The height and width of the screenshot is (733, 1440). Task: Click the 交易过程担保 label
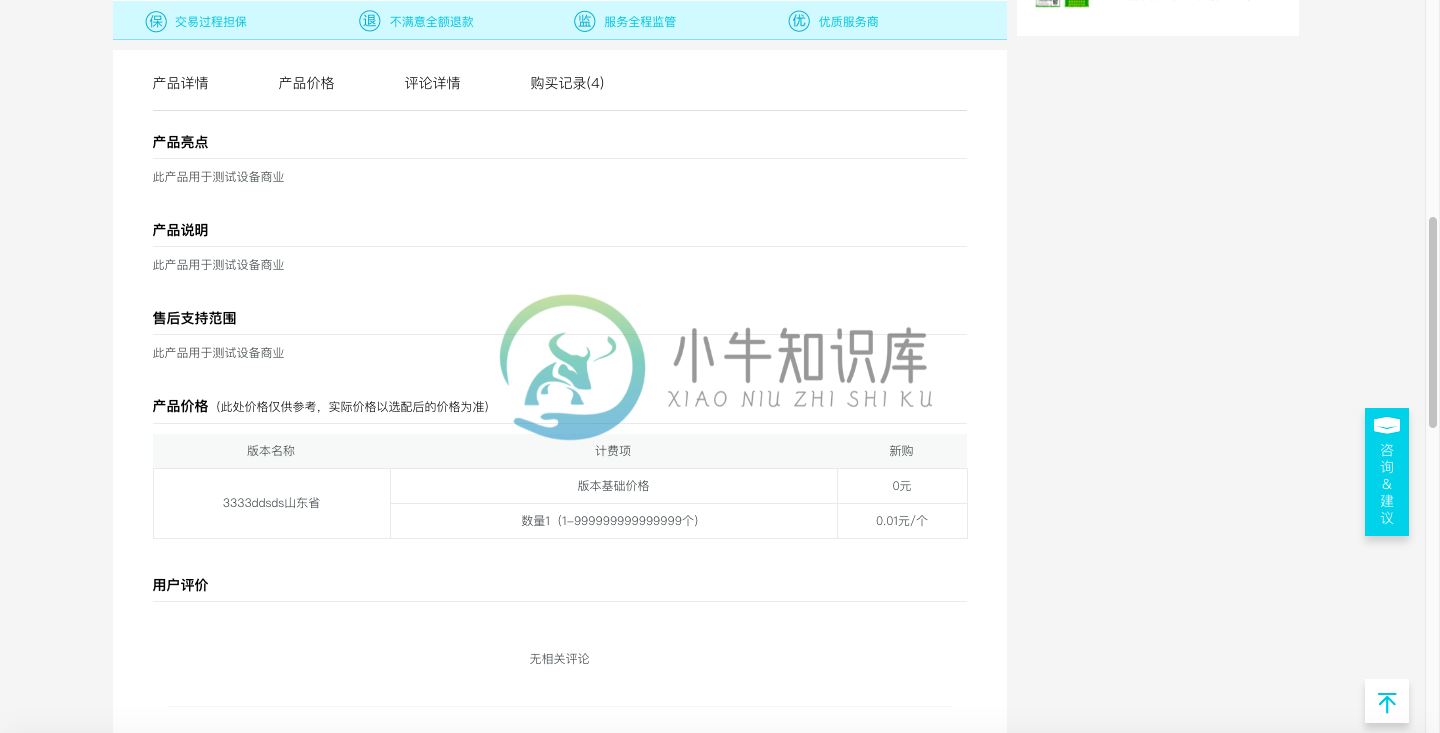(211, 21)
